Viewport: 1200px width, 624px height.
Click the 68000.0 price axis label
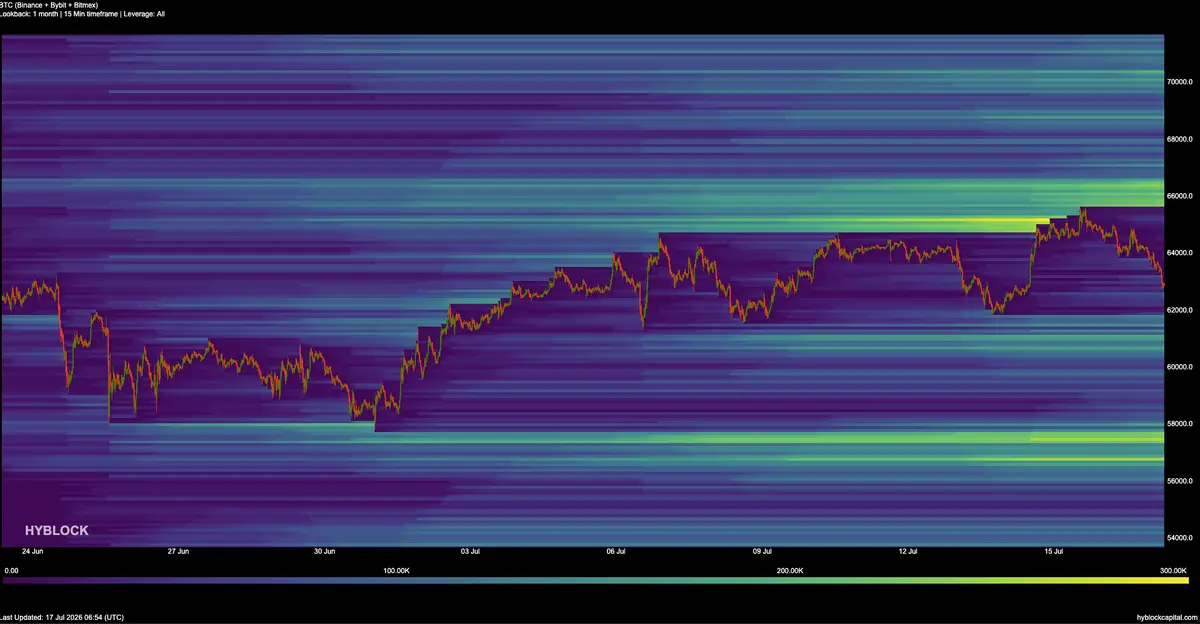[1182, 139]
